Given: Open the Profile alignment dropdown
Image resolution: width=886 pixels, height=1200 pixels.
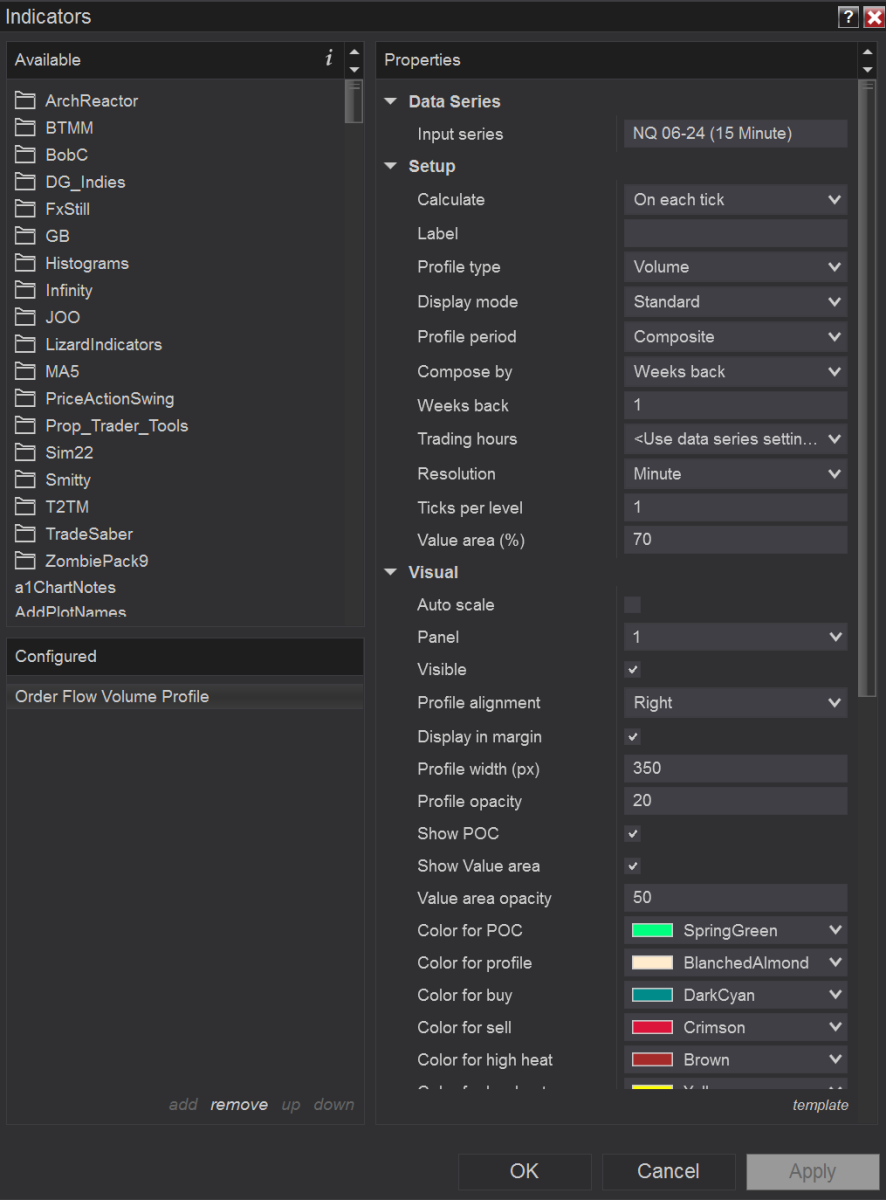Looking at the screenshot, I should tap(735, 703).
